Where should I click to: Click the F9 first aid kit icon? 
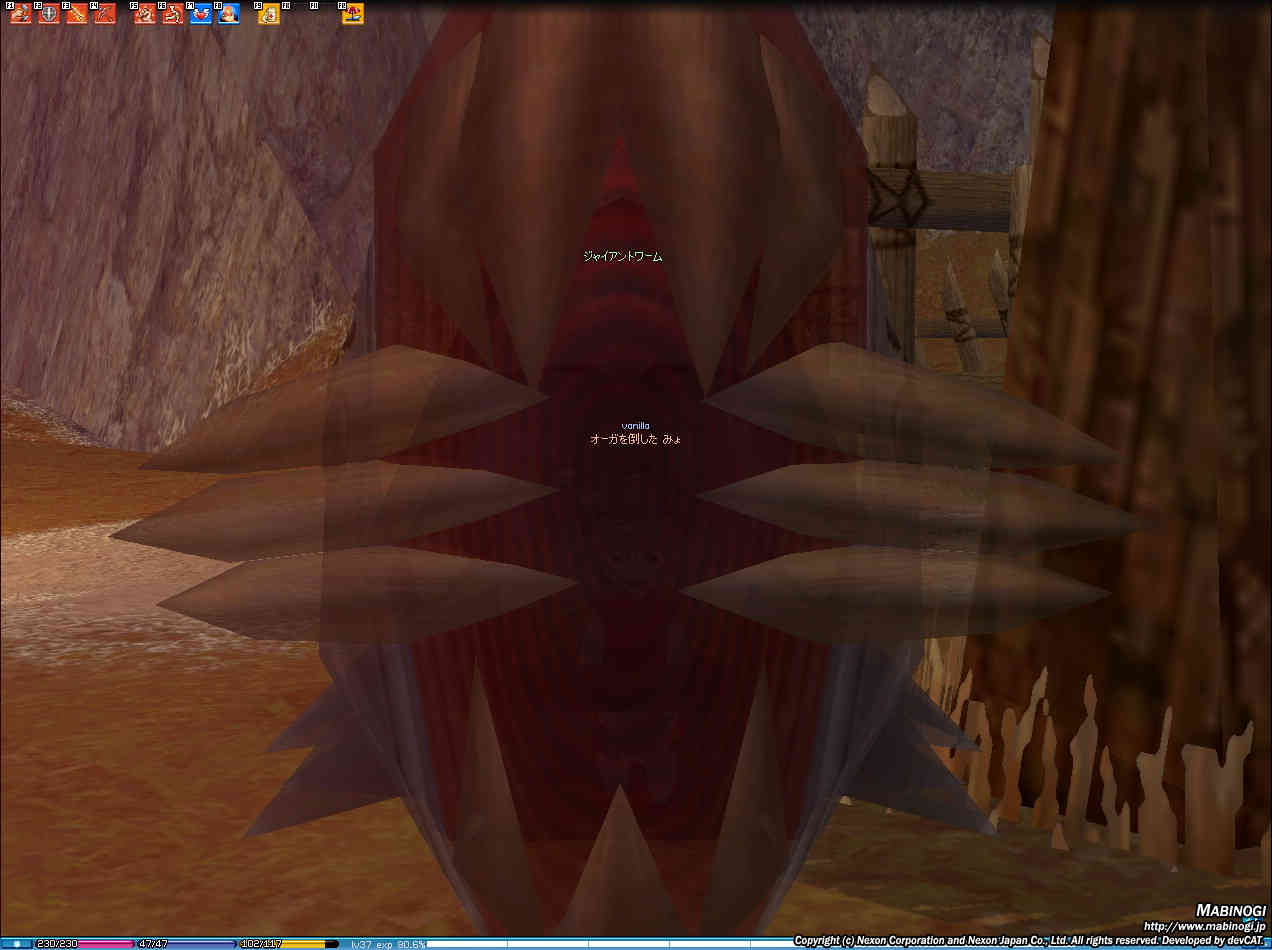[269, 14]
